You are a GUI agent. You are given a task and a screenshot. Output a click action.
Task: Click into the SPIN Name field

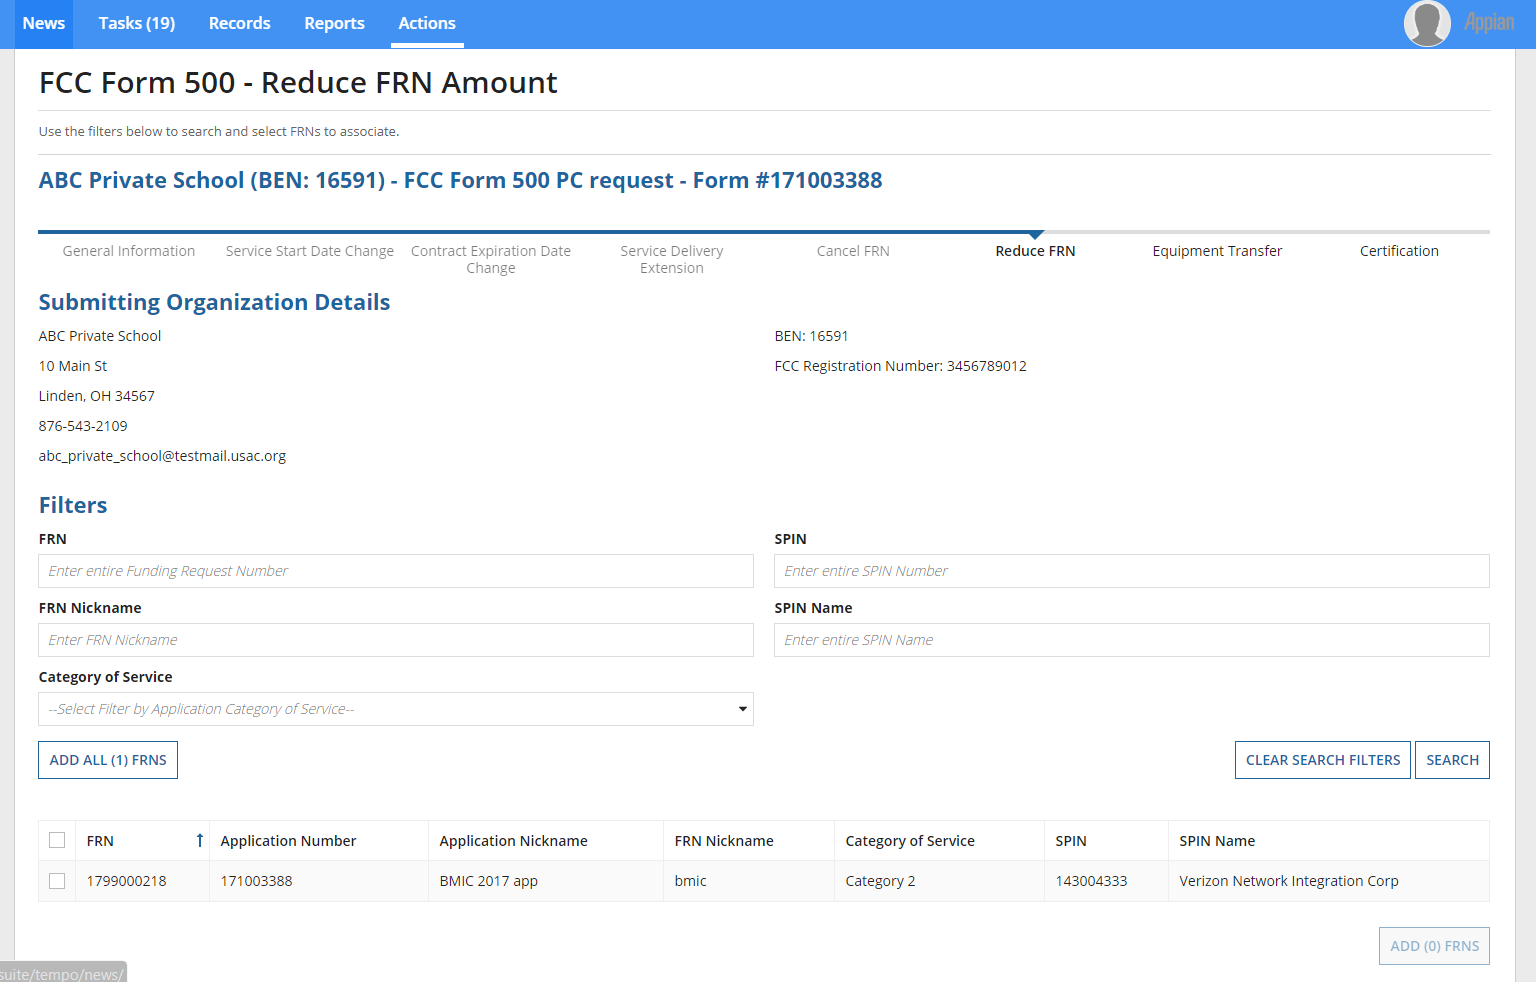[x=1131, y=640]
